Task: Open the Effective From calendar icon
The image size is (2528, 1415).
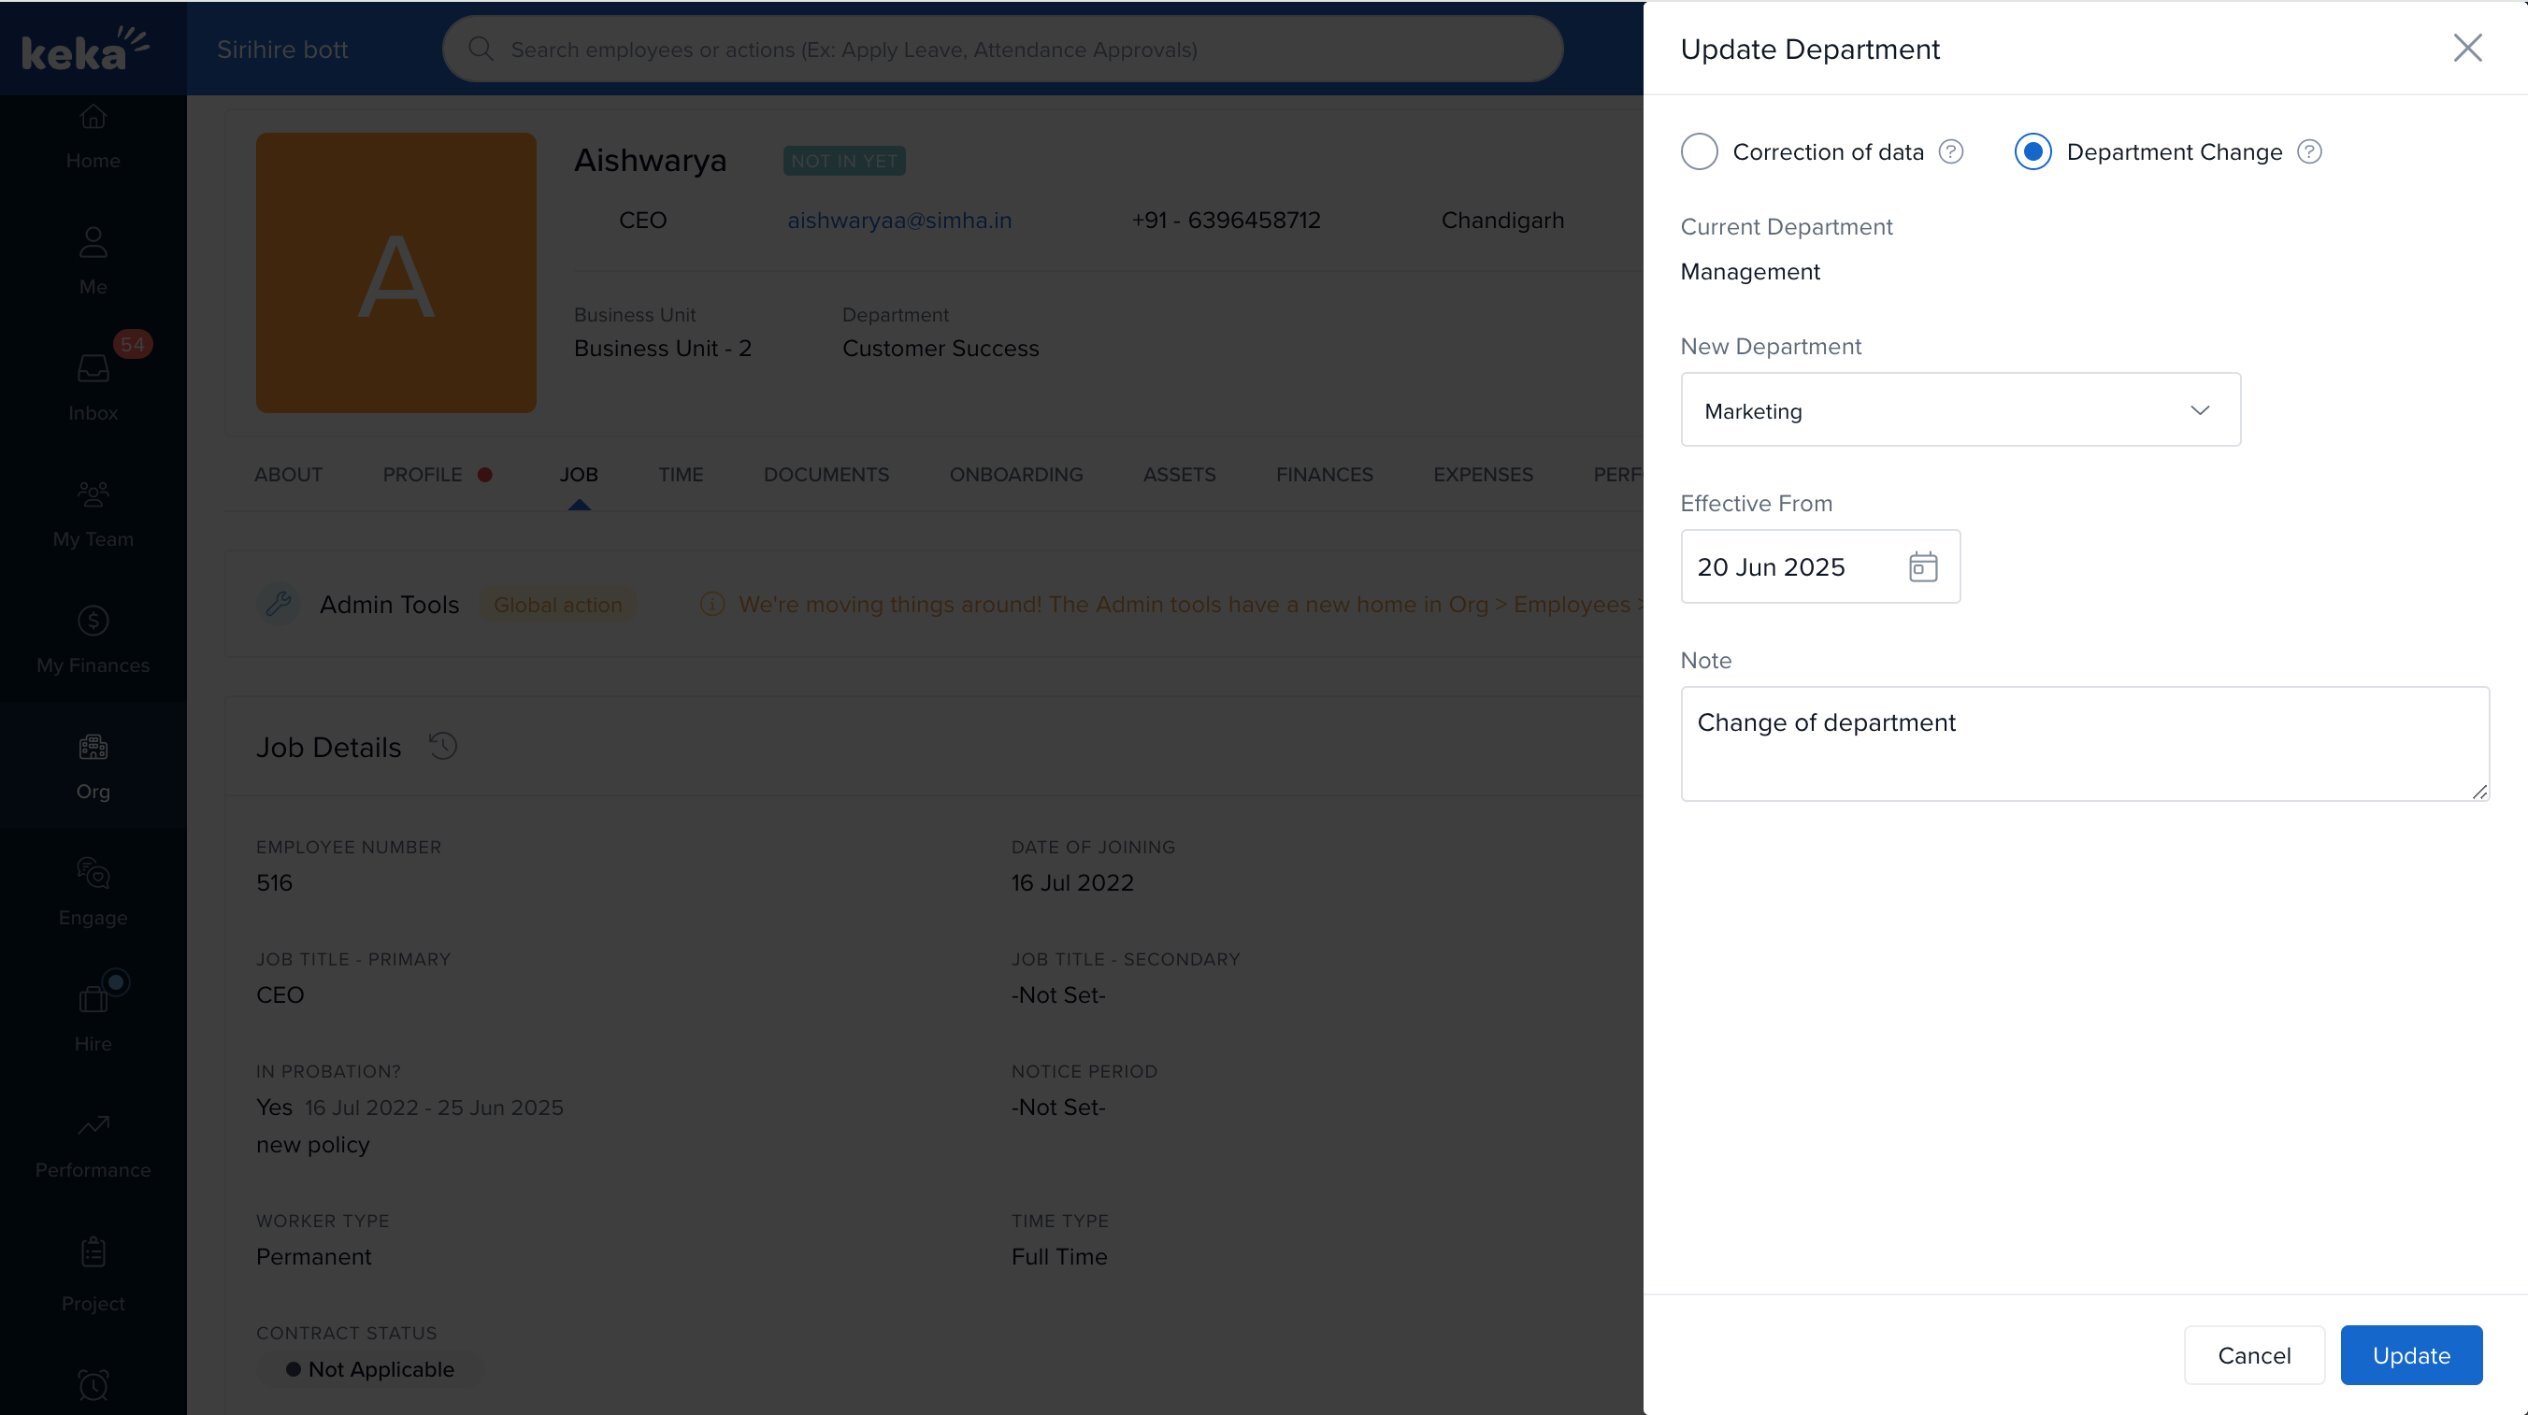Action: pyautogui.click(x=1922, y=566)
